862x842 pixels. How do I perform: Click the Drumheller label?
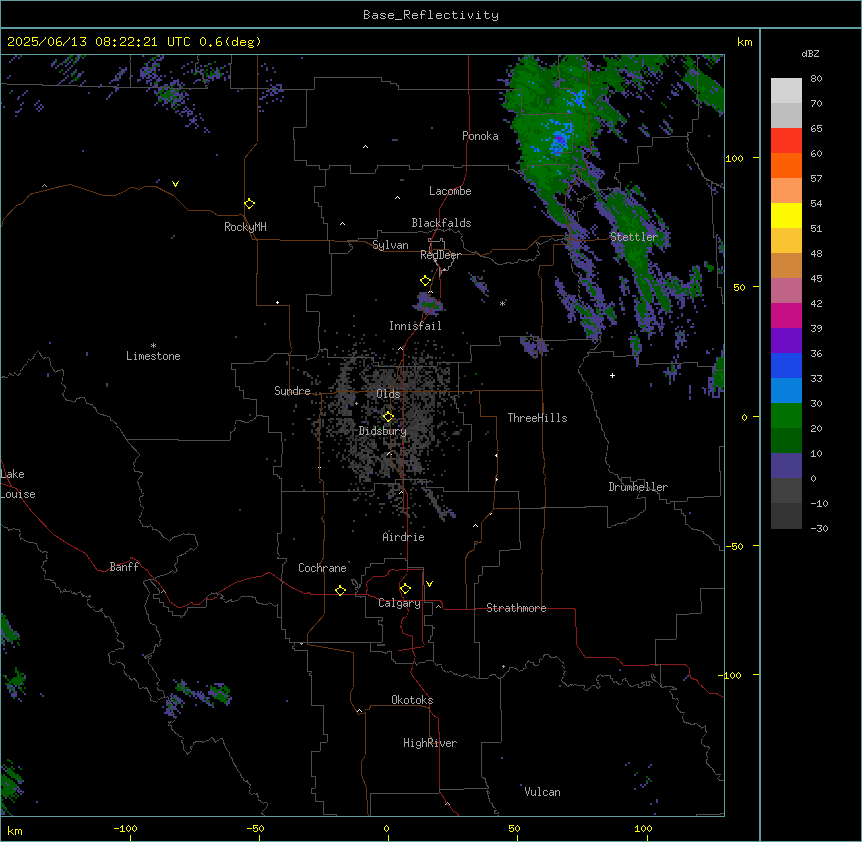click(x=638, y=487)
